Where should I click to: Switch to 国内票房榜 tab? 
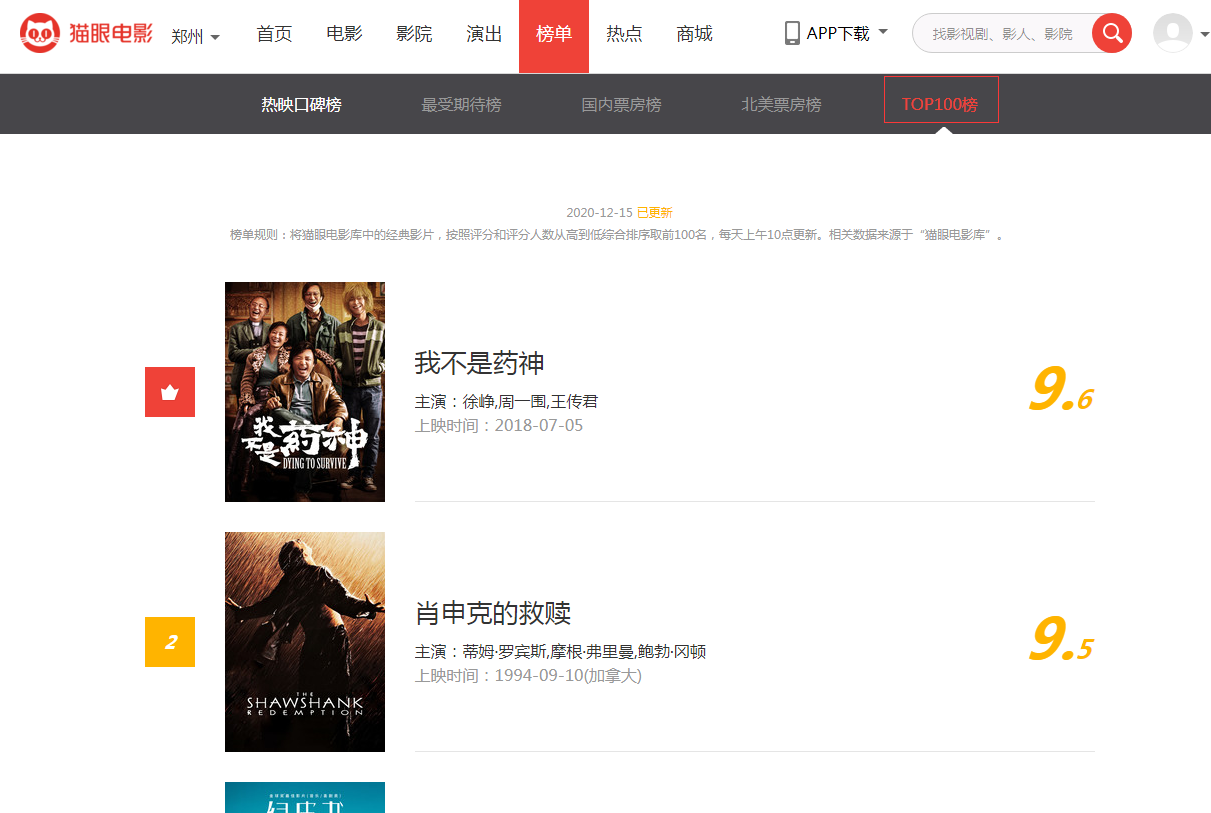pyautogui.click(x=621, y=104)
